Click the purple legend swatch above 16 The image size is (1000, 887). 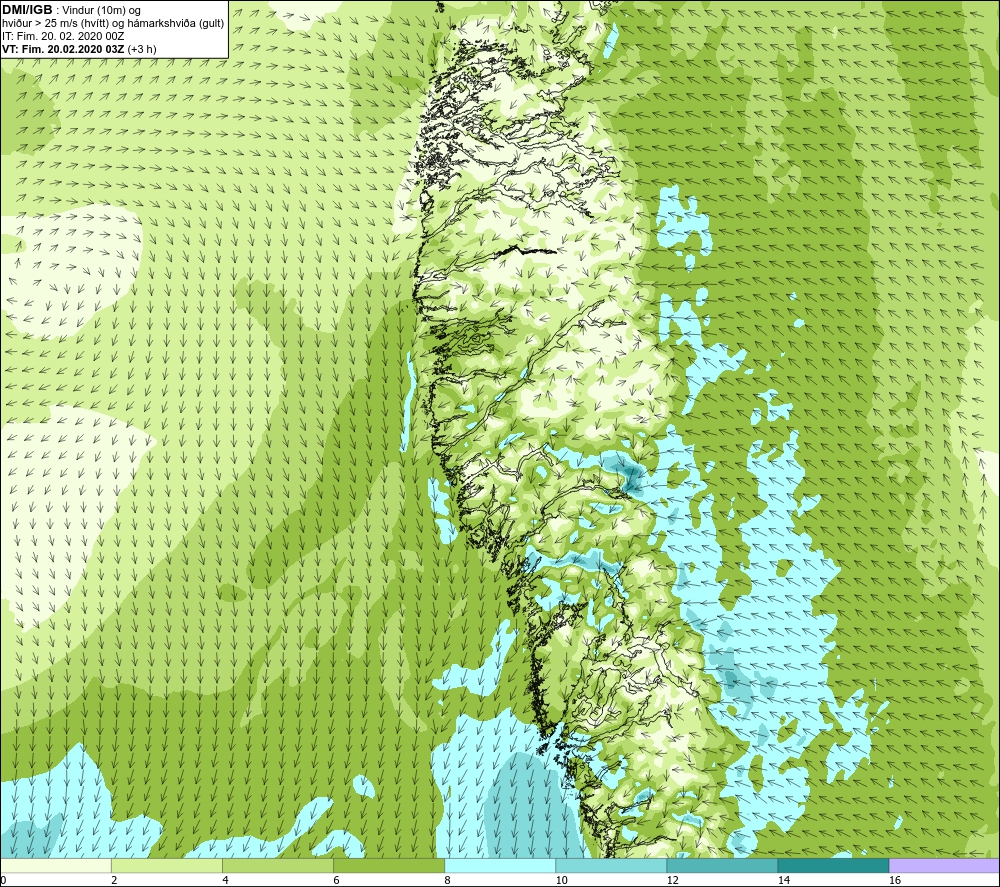coord(944,866)
